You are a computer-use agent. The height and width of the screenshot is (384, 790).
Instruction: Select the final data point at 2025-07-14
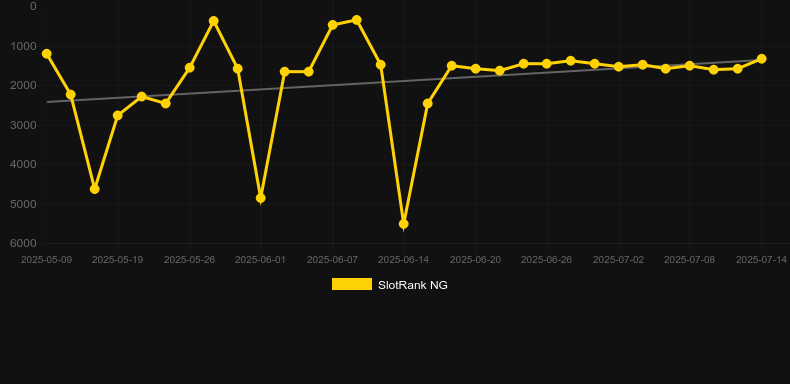pos(762,59)
